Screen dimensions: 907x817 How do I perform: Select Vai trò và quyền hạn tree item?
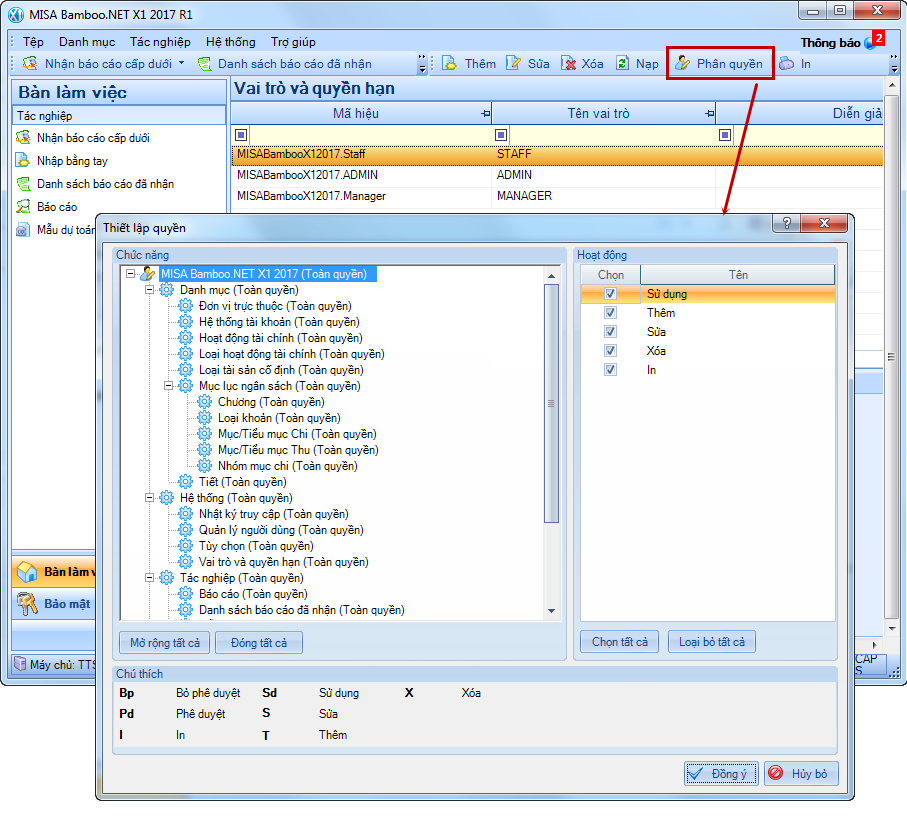[x=283, y=561]
